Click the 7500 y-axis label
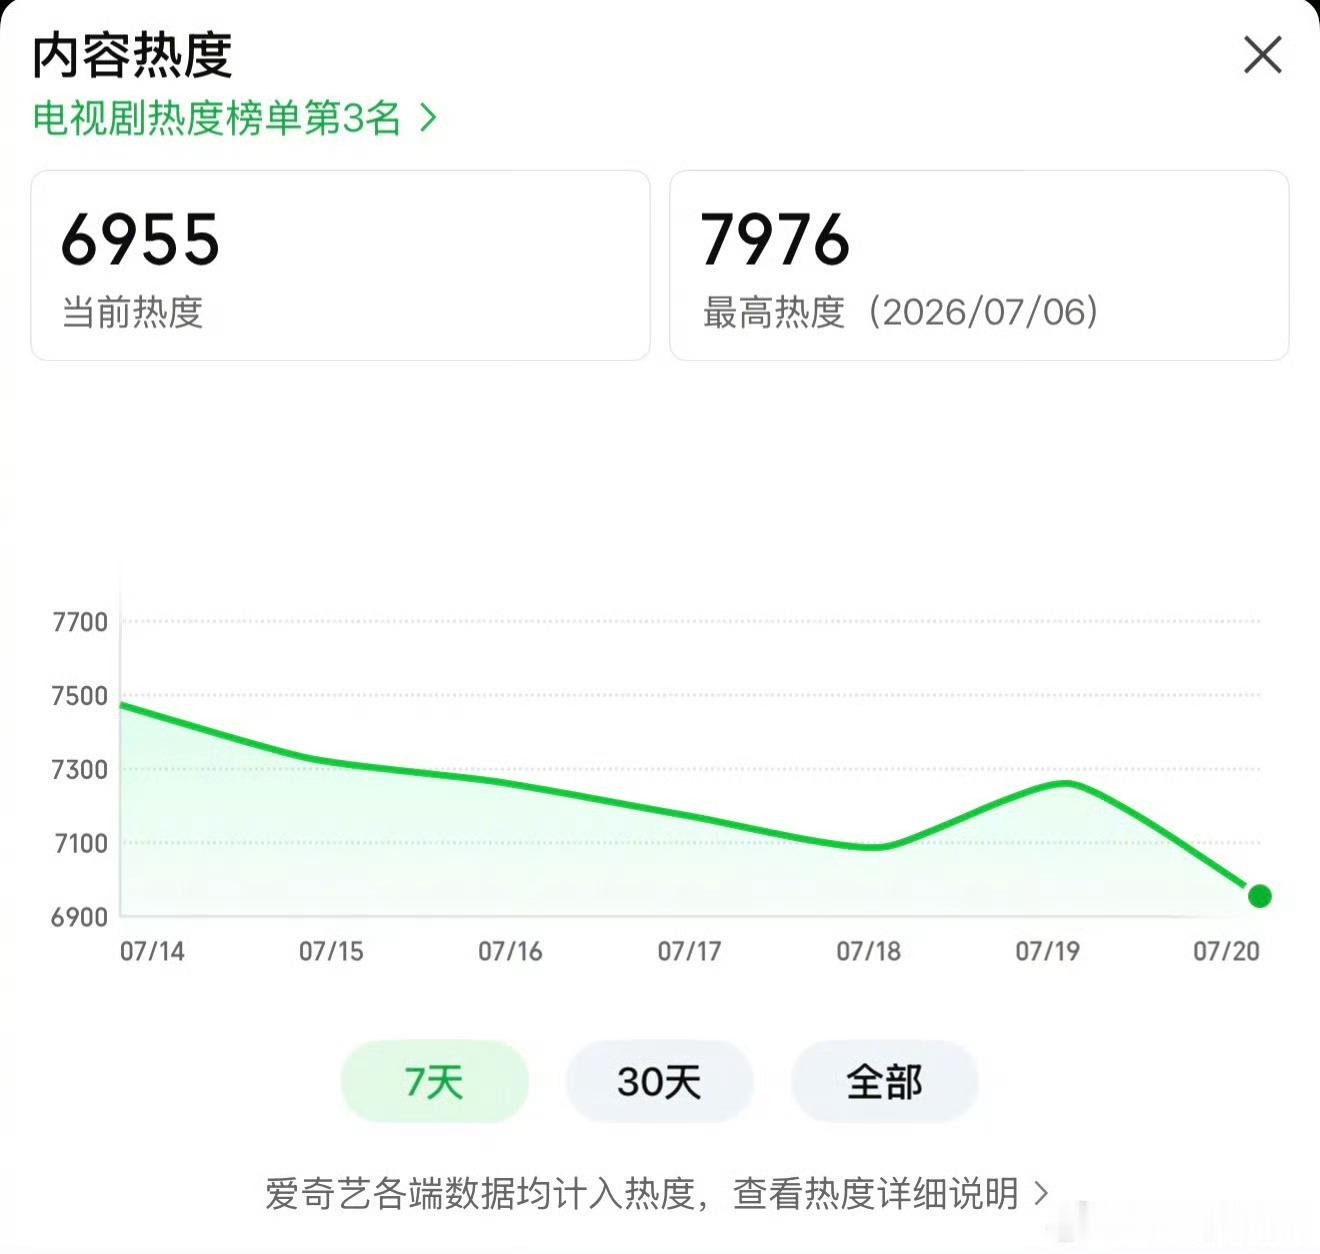The width and height of the screenshot is (1320, 1254). coord(80,696)
